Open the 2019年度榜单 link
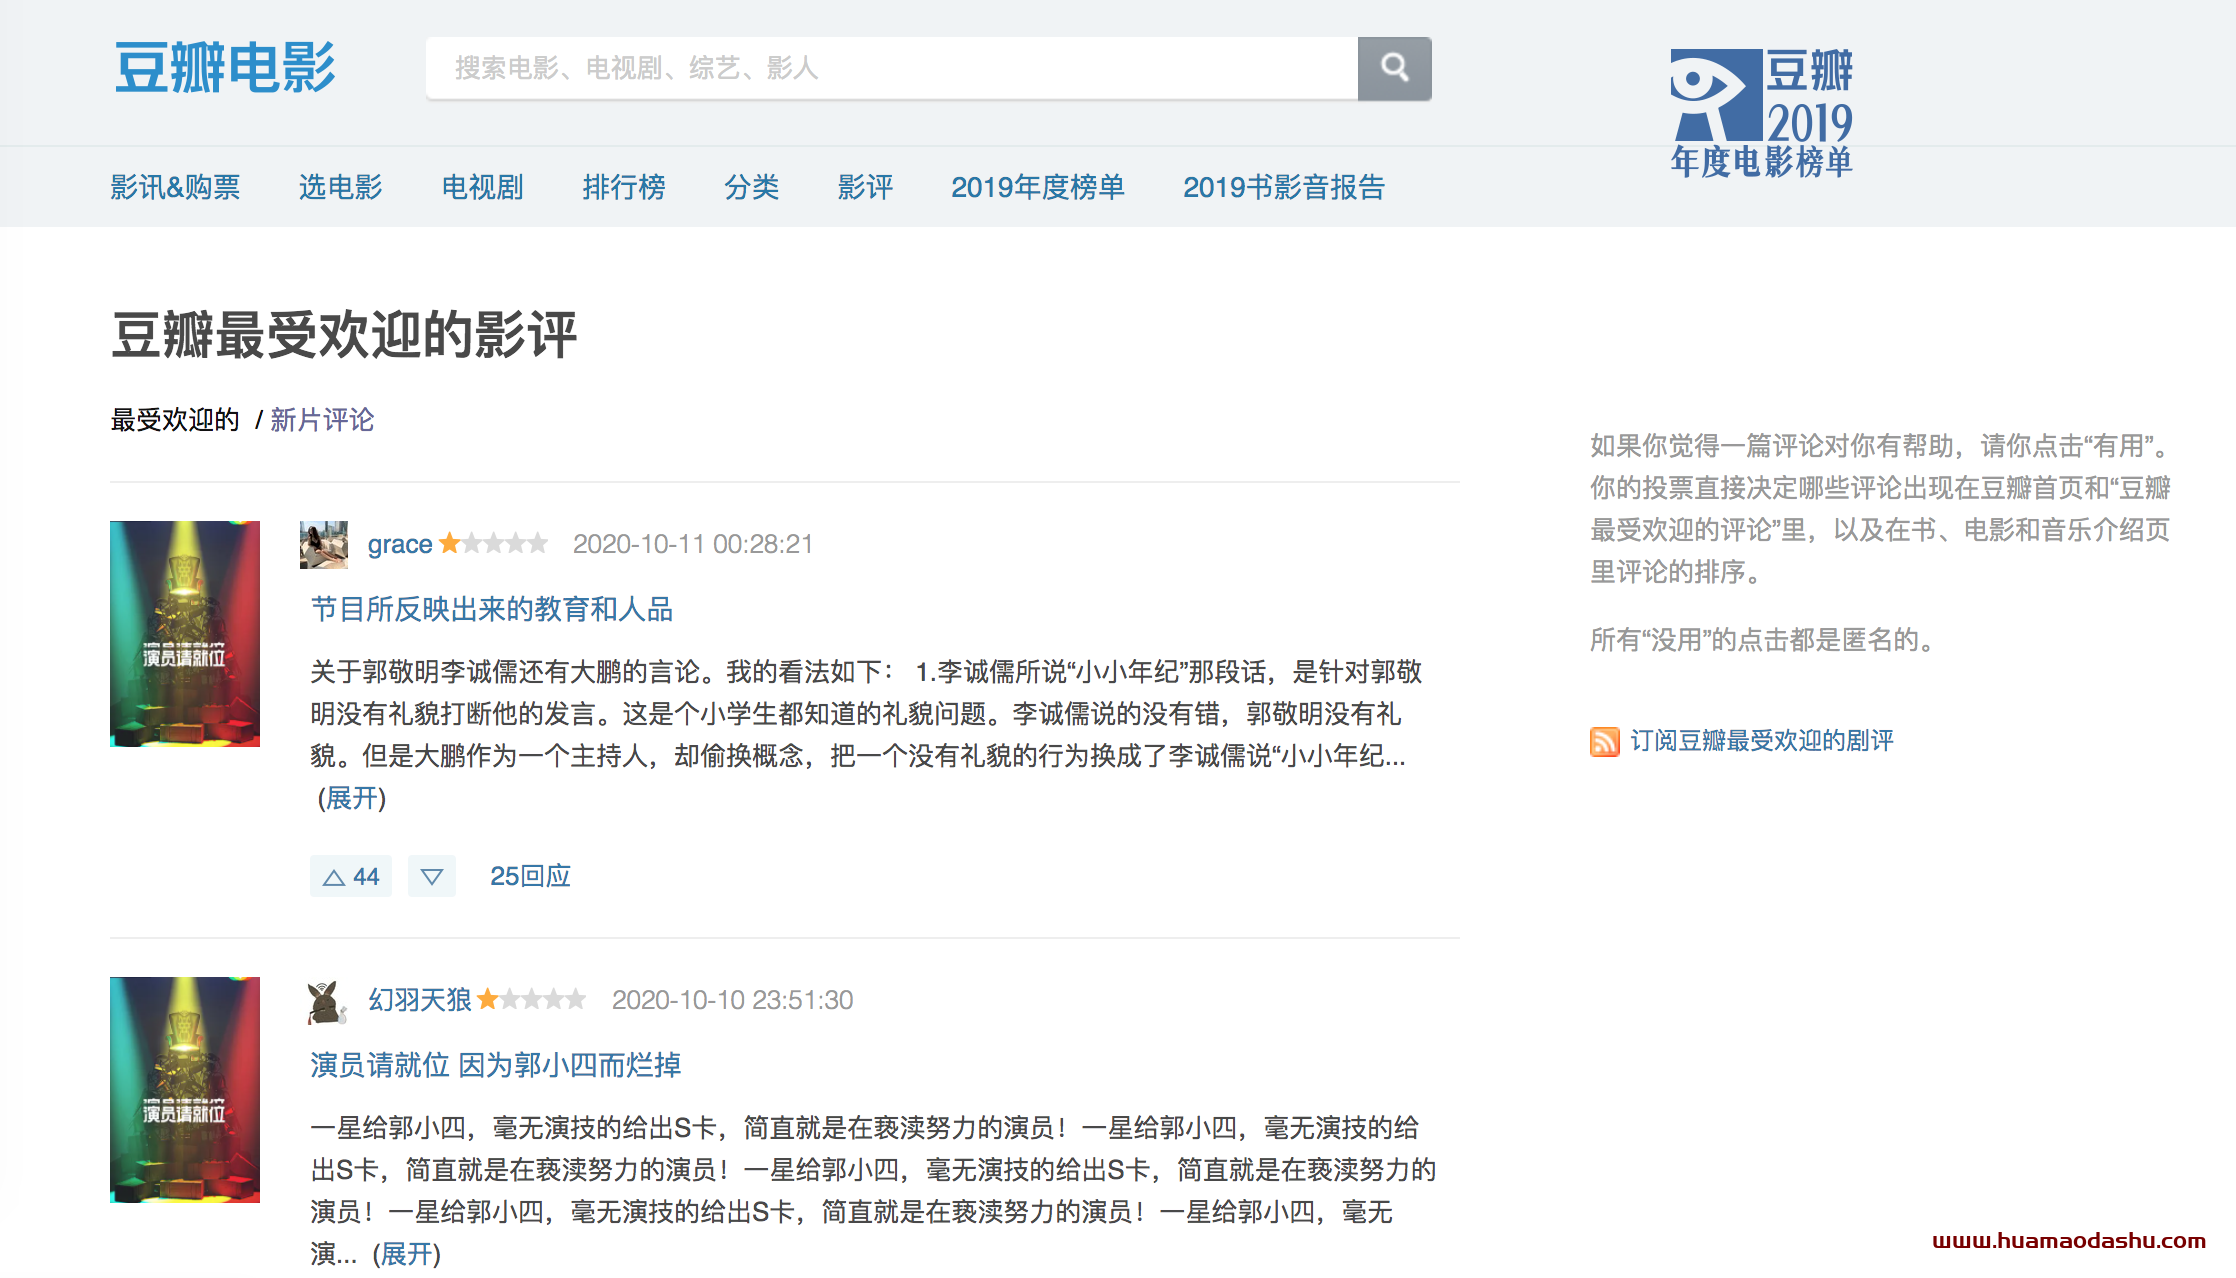 point(1037,187)
